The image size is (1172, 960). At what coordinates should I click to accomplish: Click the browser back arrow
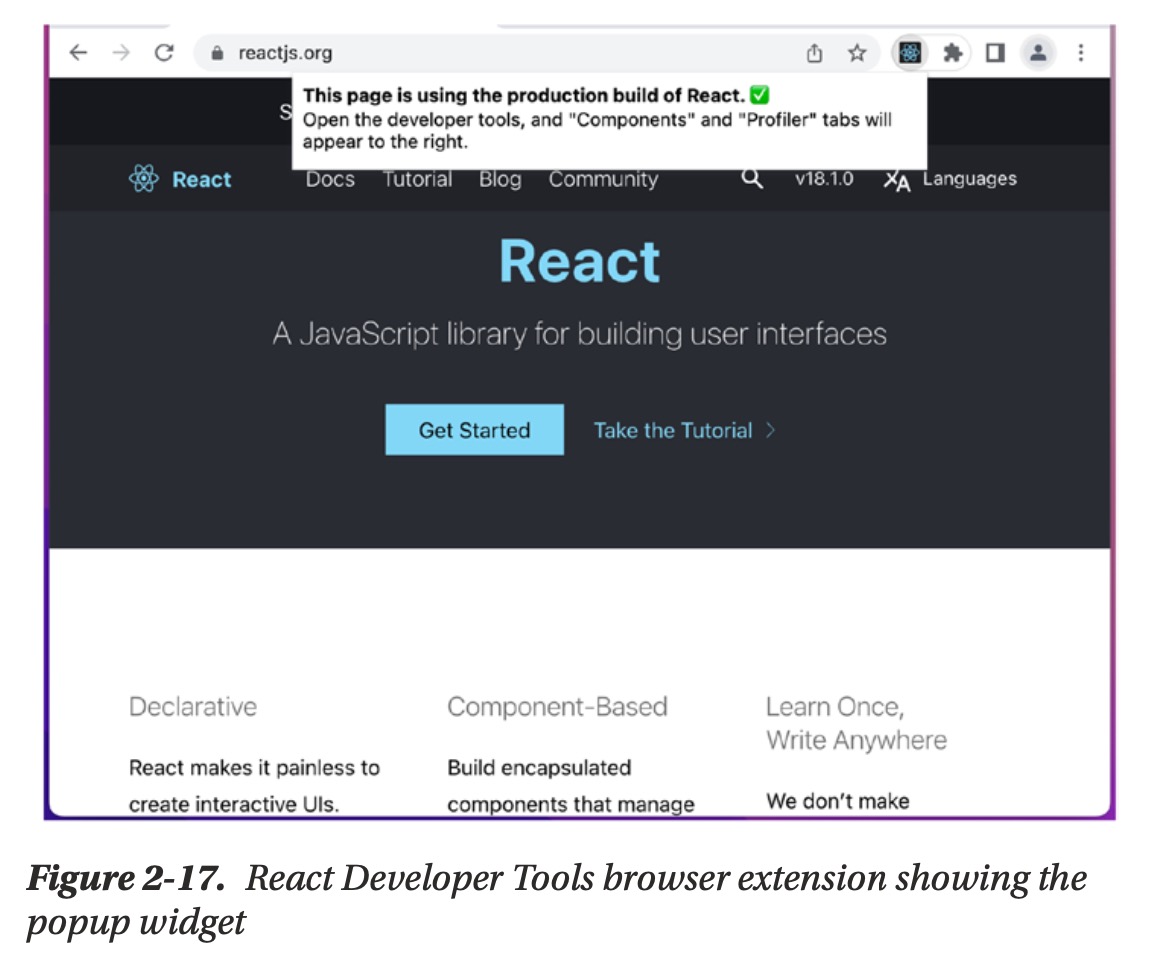point(78,53)
